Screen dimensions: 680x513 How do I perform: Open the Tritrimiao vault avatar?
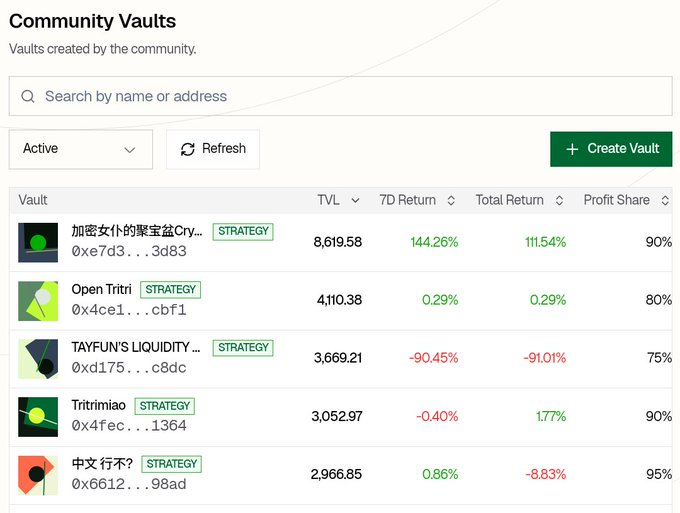click(38, 417)
